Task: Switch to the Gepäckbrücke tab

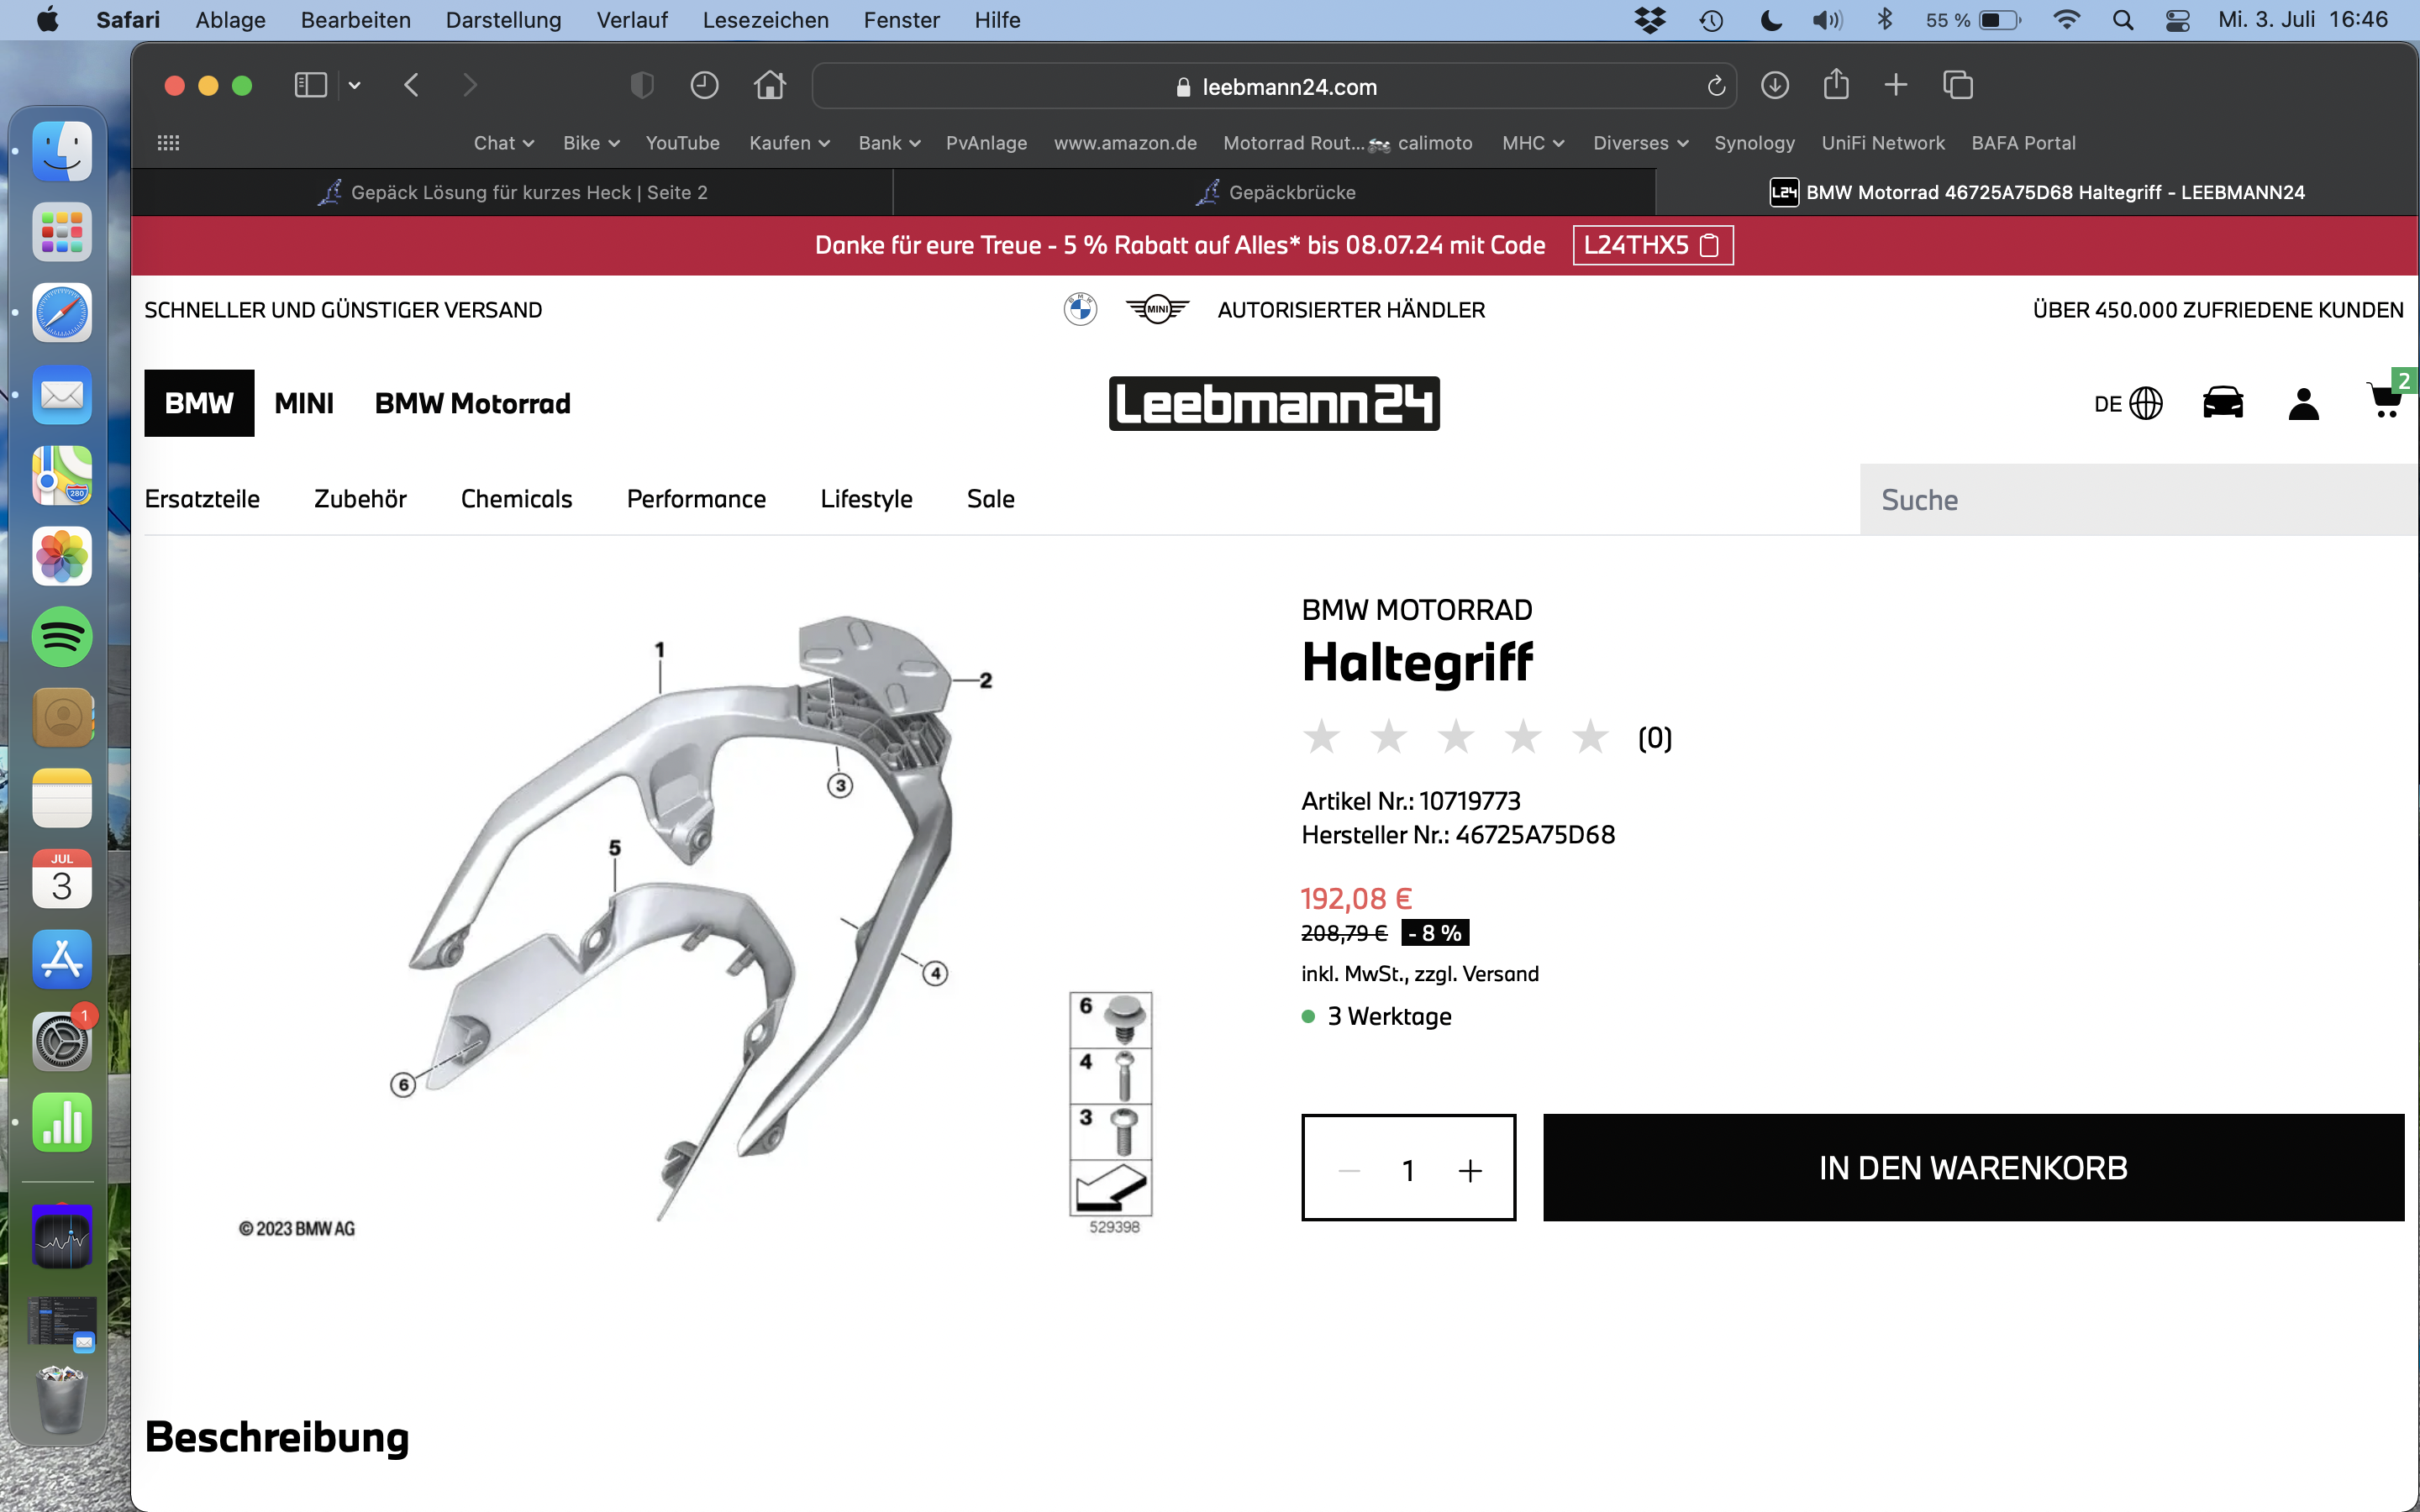Action: coord(1274,192)
